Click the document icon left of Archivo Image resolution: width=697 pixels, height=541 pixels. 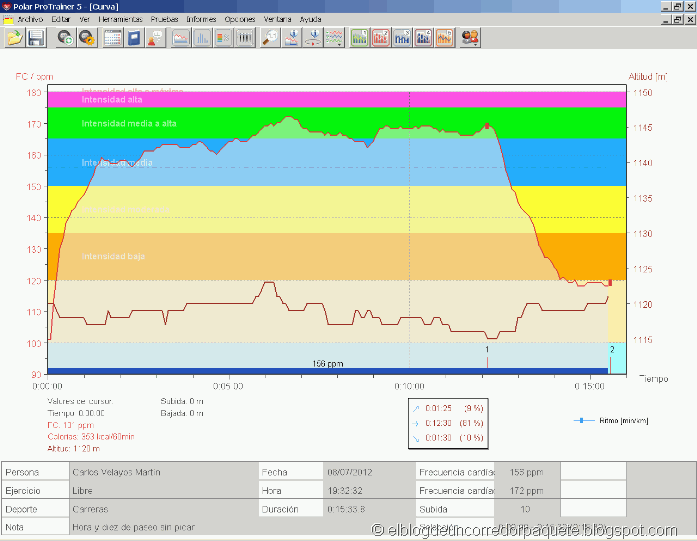tap(8, 20)
